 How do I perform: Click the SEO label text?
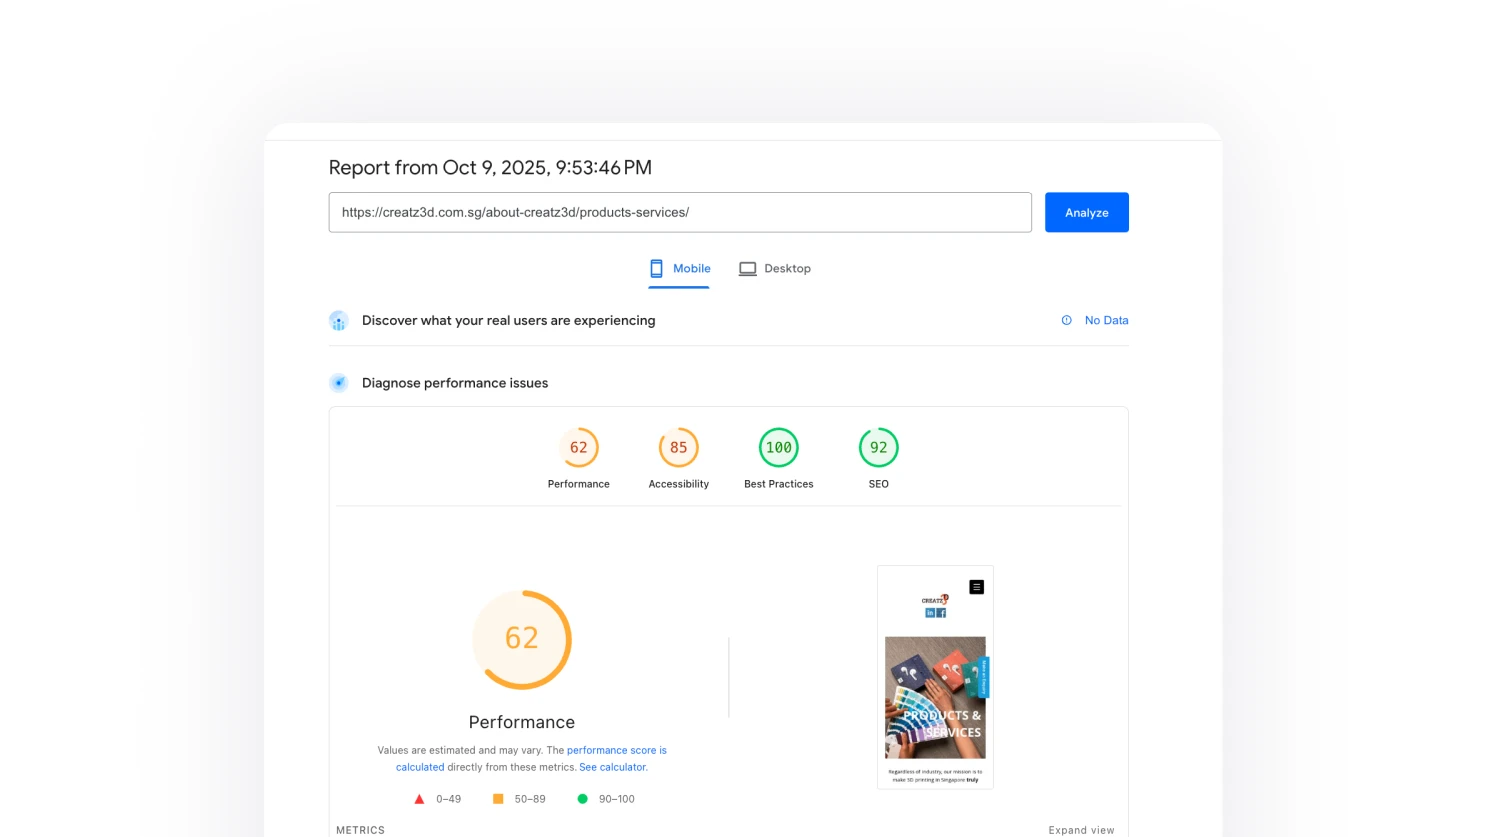click(x=878, y=484)
